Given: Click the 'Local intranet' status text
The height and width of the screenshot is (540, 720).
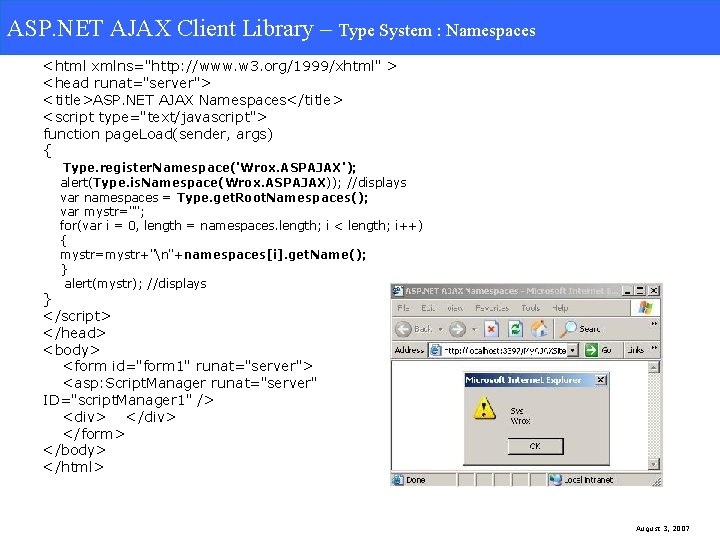Looking at the screenshot, I should click(588, 480).
